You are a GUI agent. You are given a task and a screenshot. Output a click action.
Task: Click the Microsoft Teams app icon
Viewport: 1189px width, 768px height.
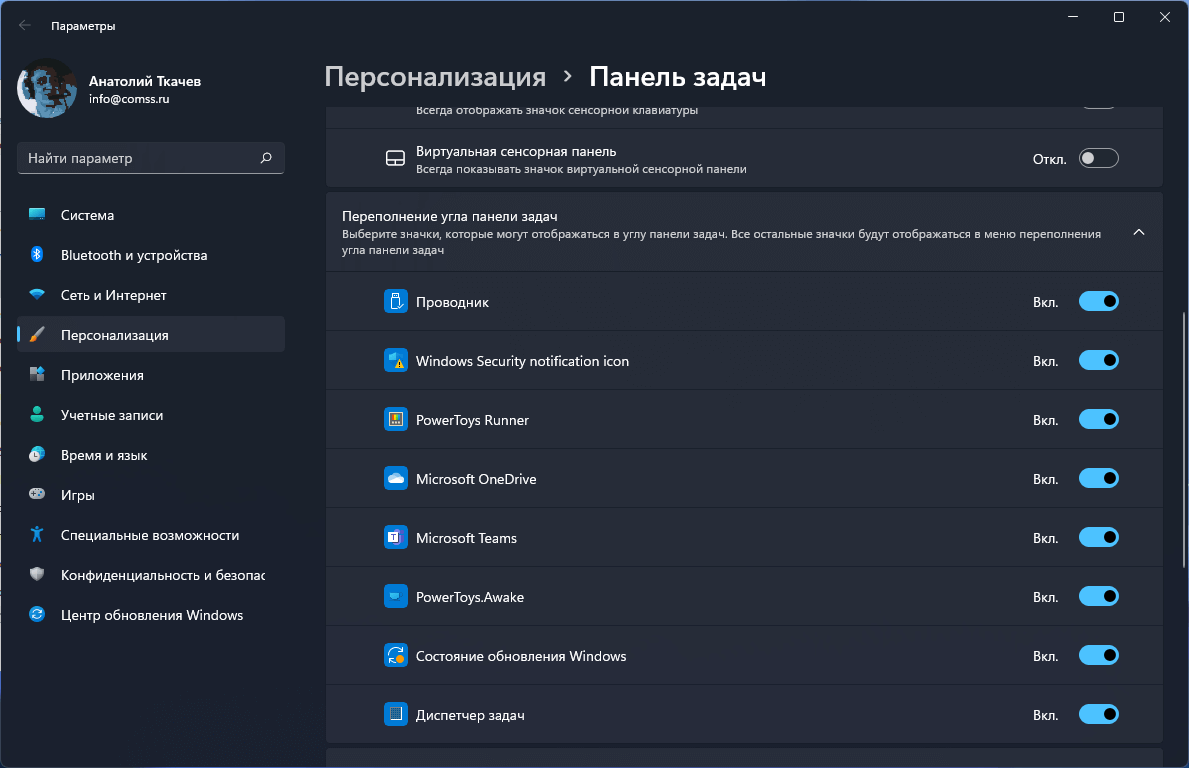coord(396,538)
